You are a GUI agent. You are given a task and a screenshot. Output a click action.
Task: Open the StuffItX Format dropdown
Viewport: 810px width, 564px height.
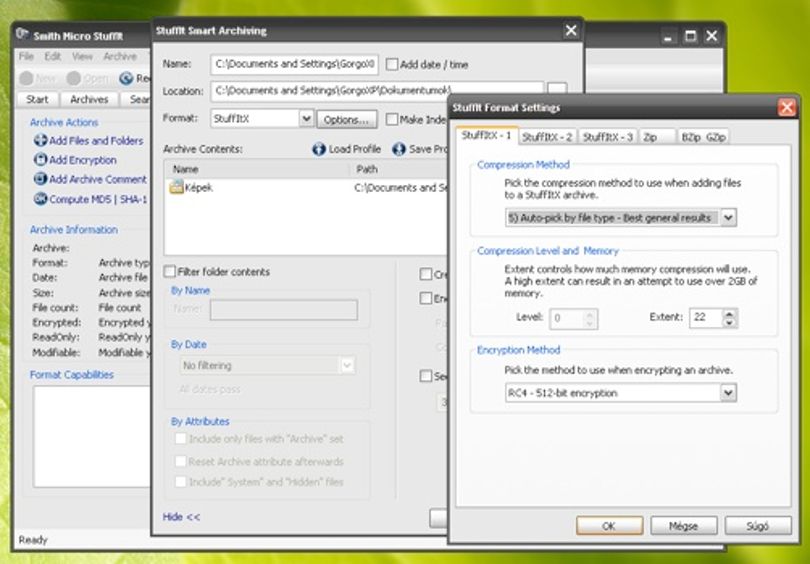306,119
